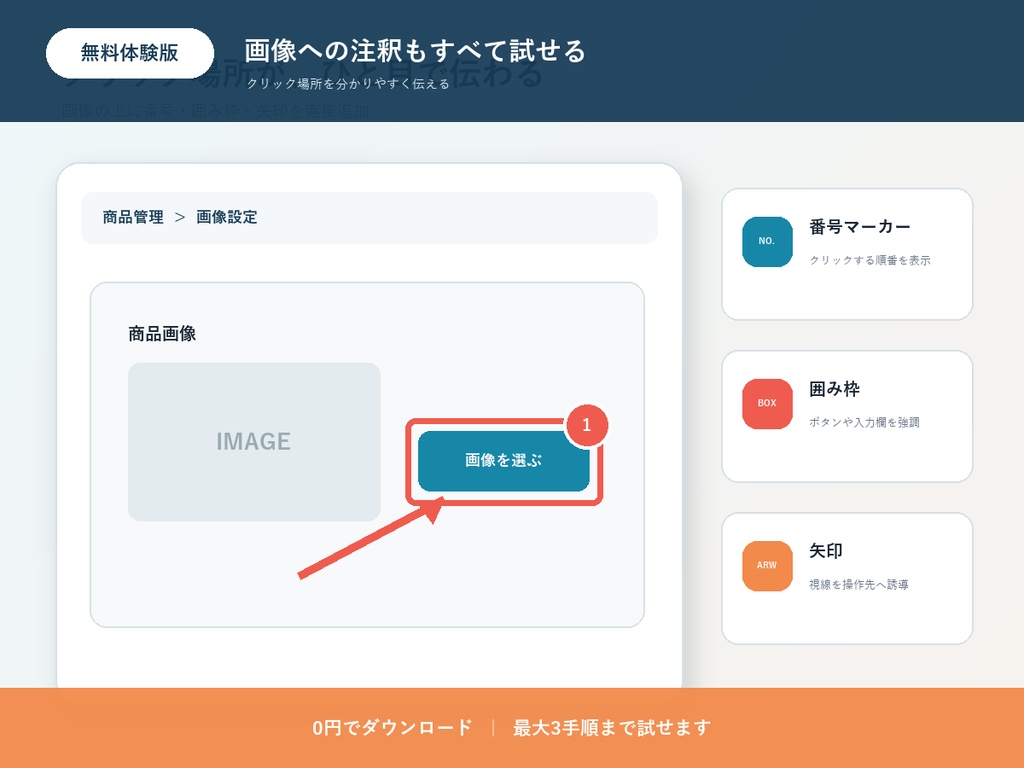
Task: Select the 番号マーカー card title
Action: (x=859, y=227)
